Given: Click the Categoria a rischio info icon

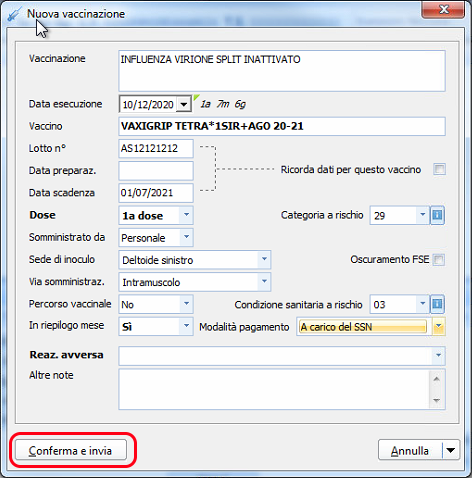Looking at the screenshot, I should point(437,215).
